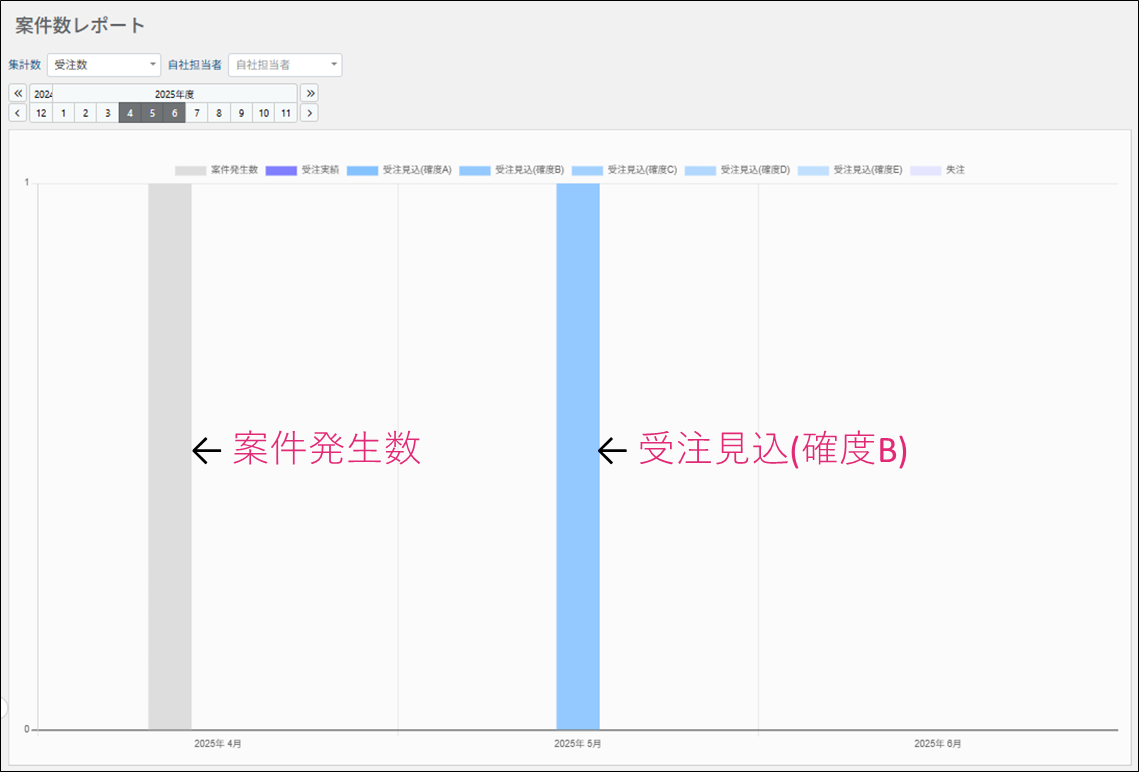This screenshot has height=772, width=1139.
Task: Advance one month with single-right arrow
Action: (x=310, y=113)
